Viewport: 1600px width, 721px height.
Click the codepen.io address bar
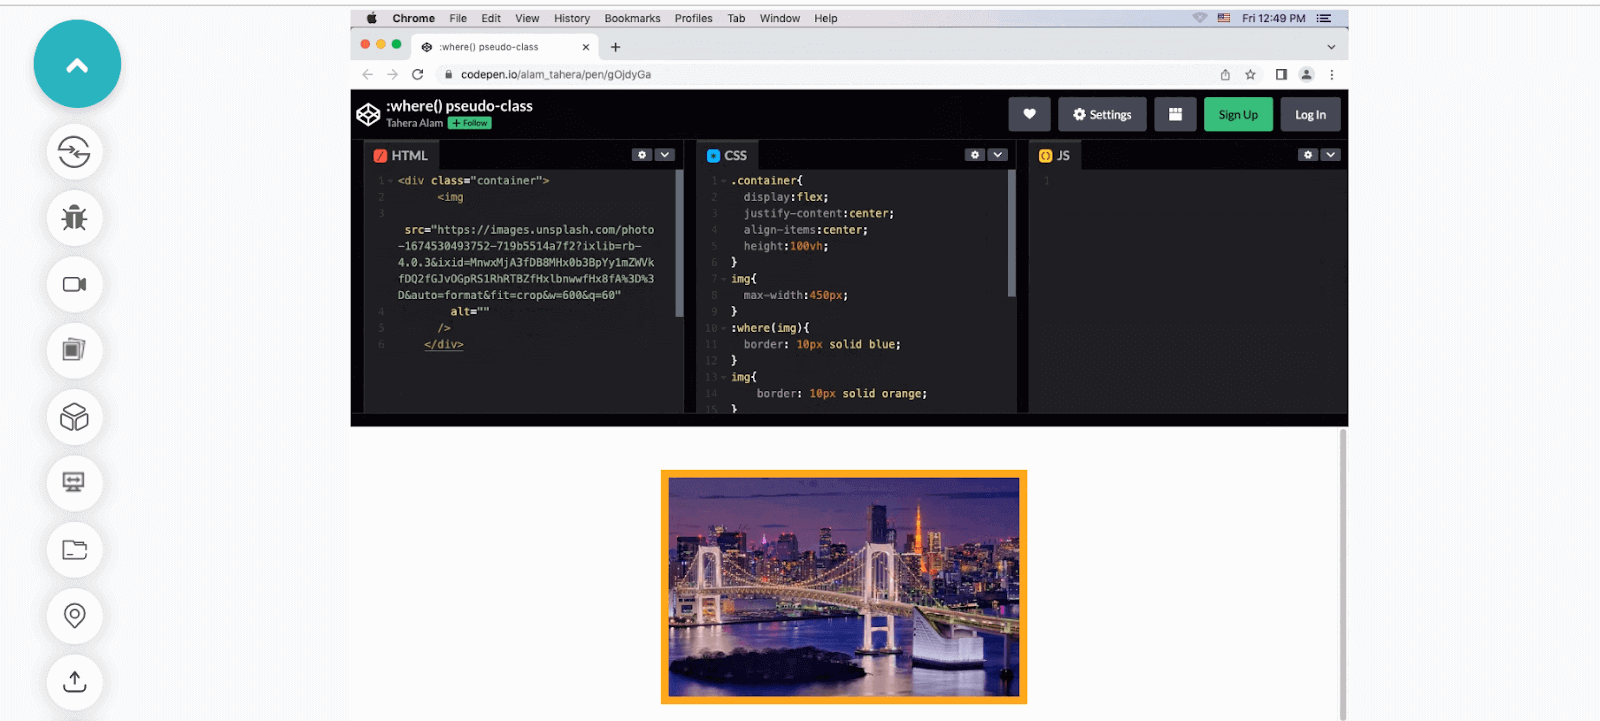click(x=825, y=74)
